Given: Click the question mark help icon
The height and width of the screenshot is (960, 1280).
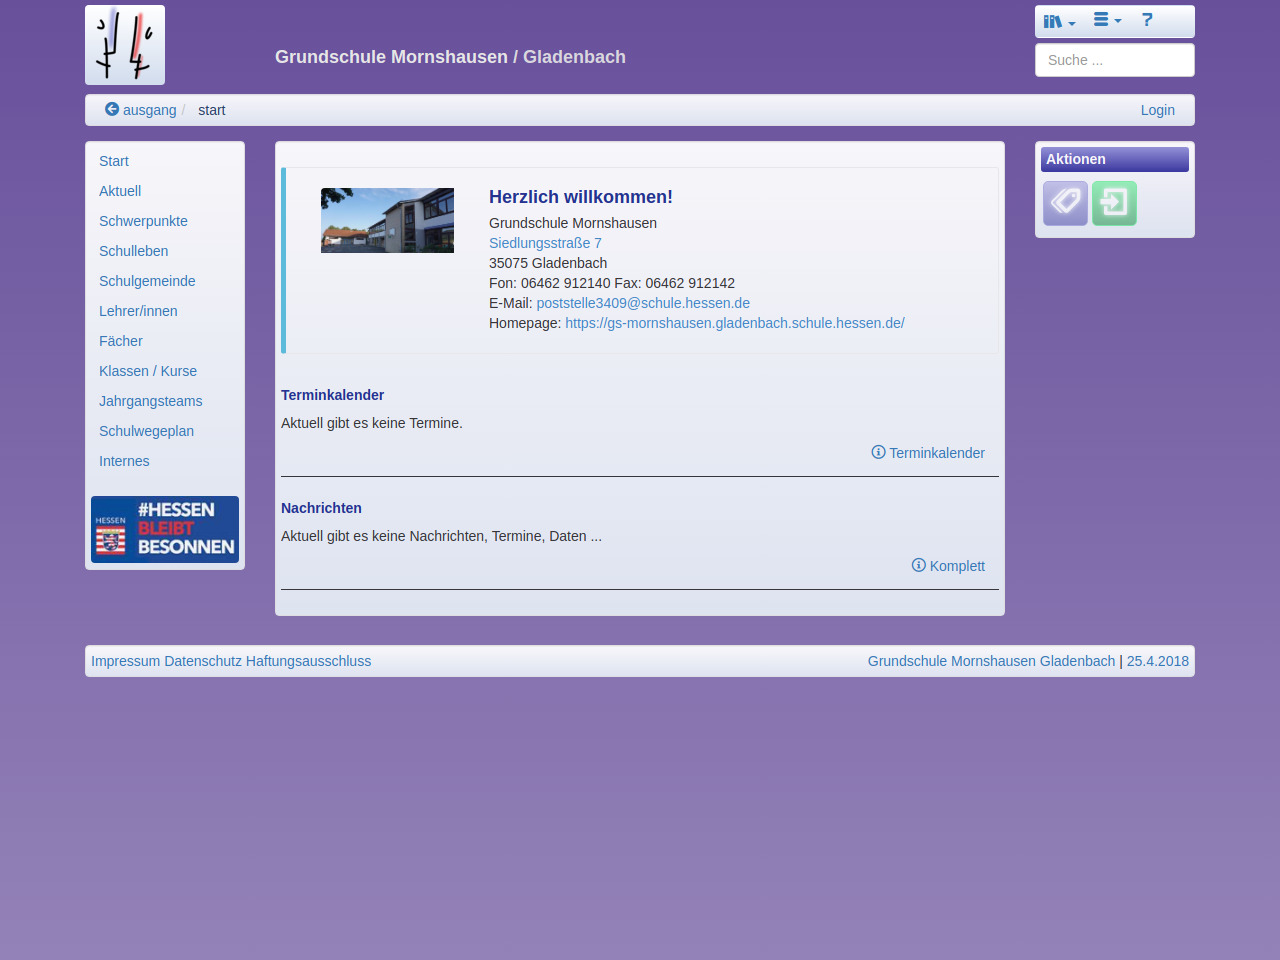Looking at the screenshot, I should pyautogui.click(x=1147, y=20).
